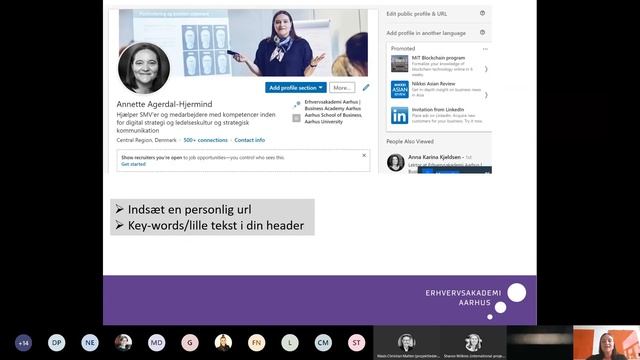Select the CM participant avatar
Viewport: 640px width, 360px height.
[x=323, y=343]
